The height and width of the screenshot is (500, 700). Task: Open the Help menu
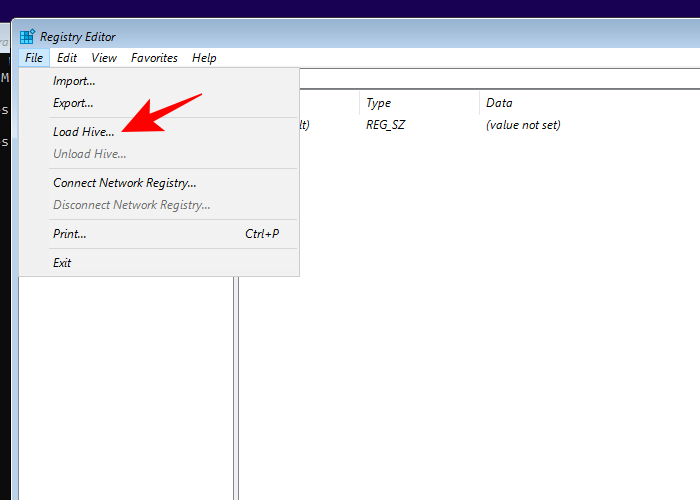click(x=204, y=58)
